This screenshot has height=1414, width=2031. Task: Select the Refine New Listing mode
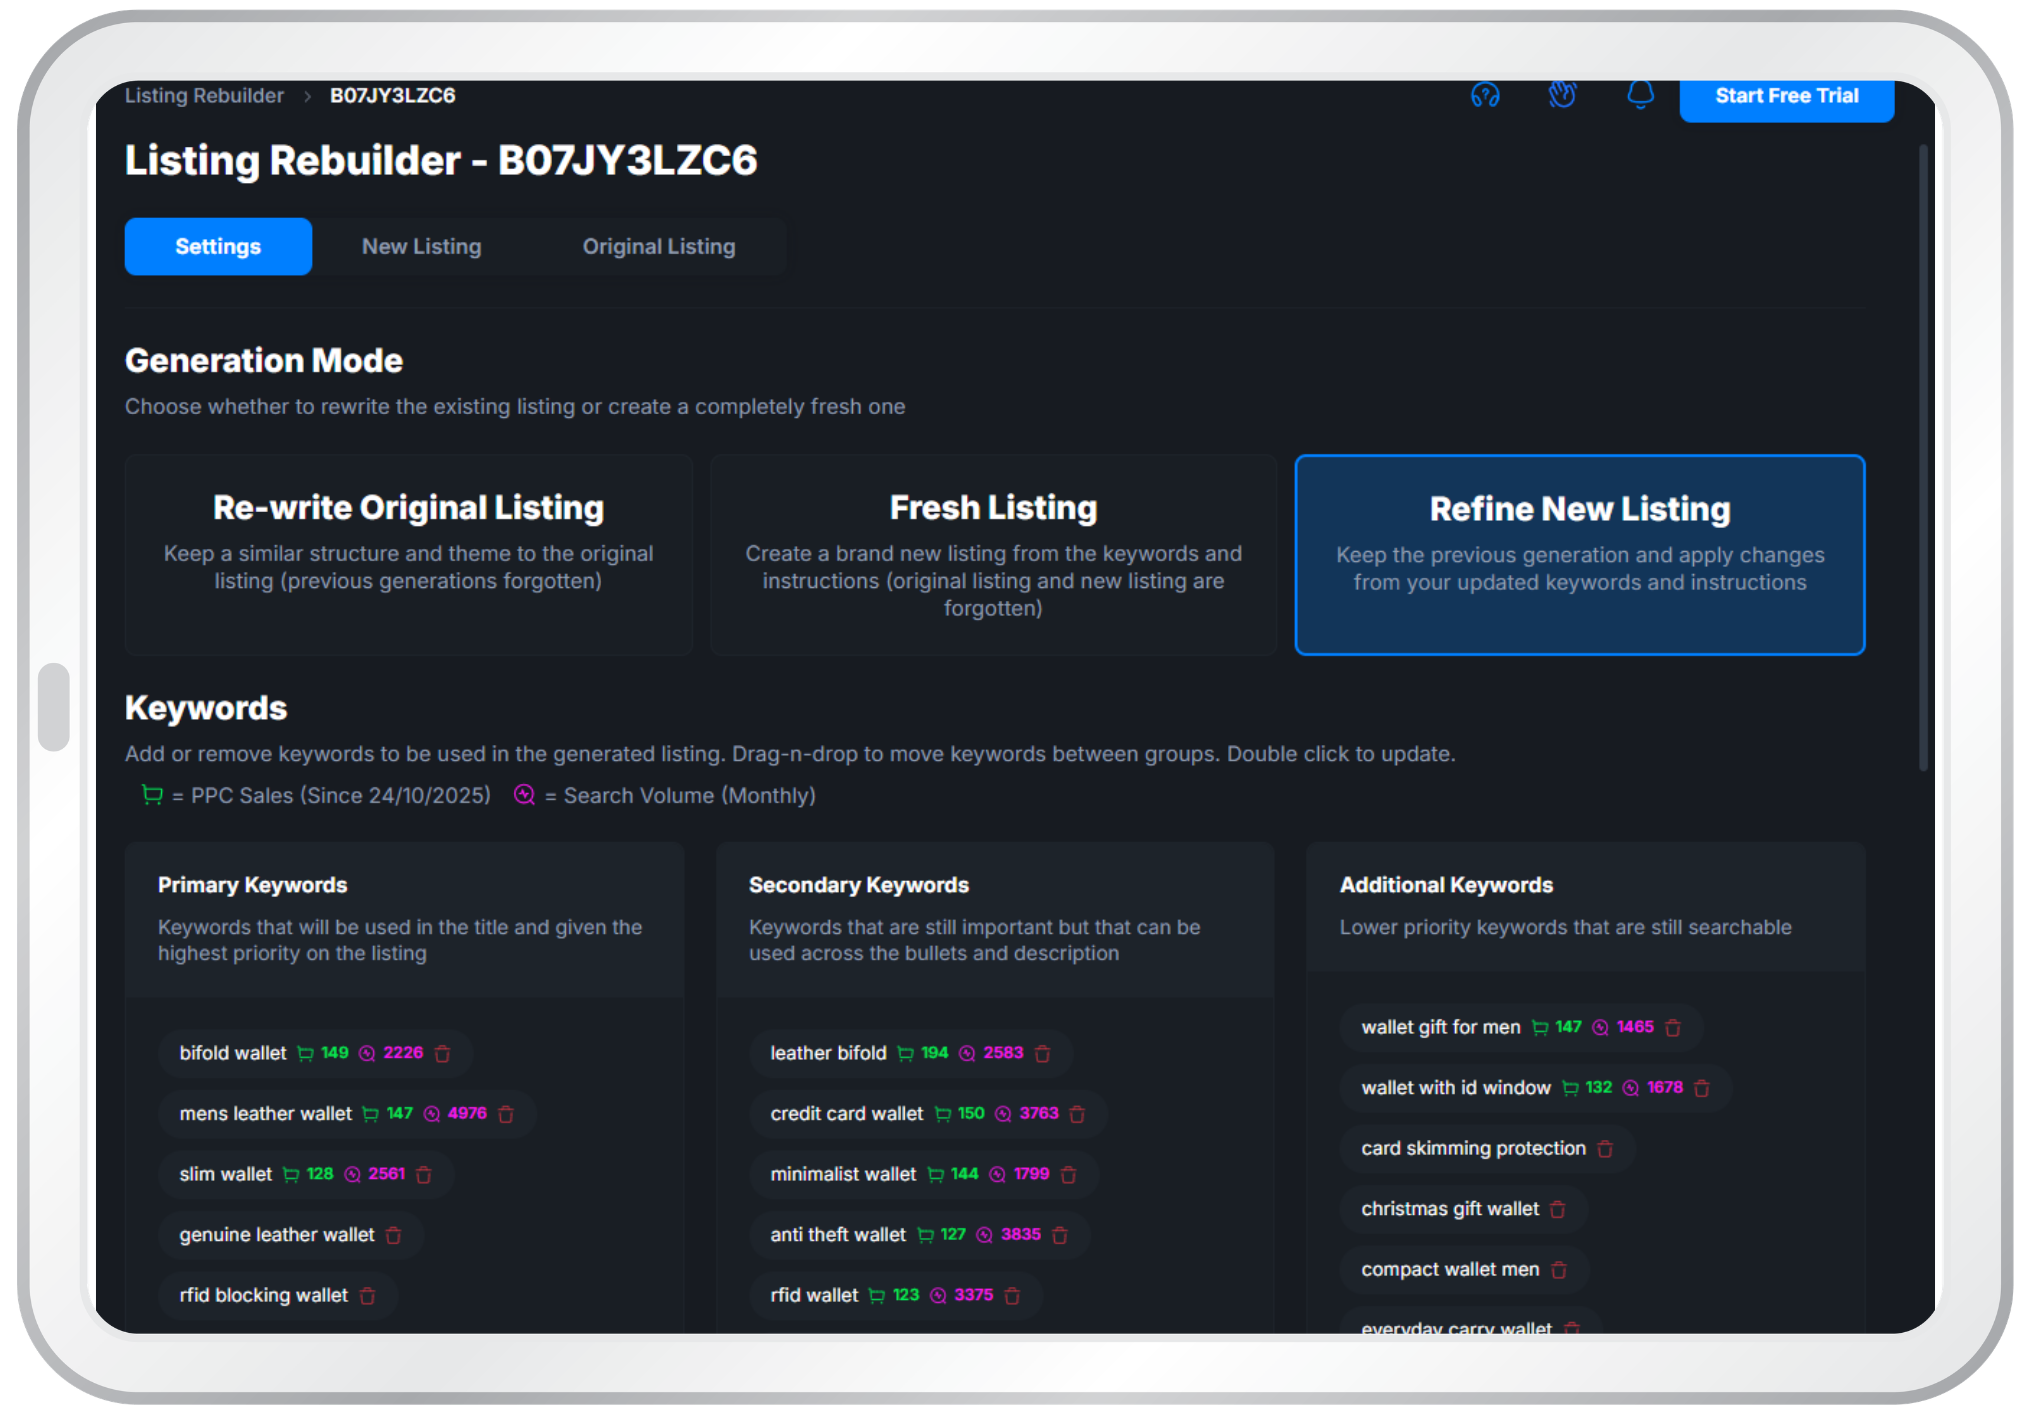coord(1579,555)
